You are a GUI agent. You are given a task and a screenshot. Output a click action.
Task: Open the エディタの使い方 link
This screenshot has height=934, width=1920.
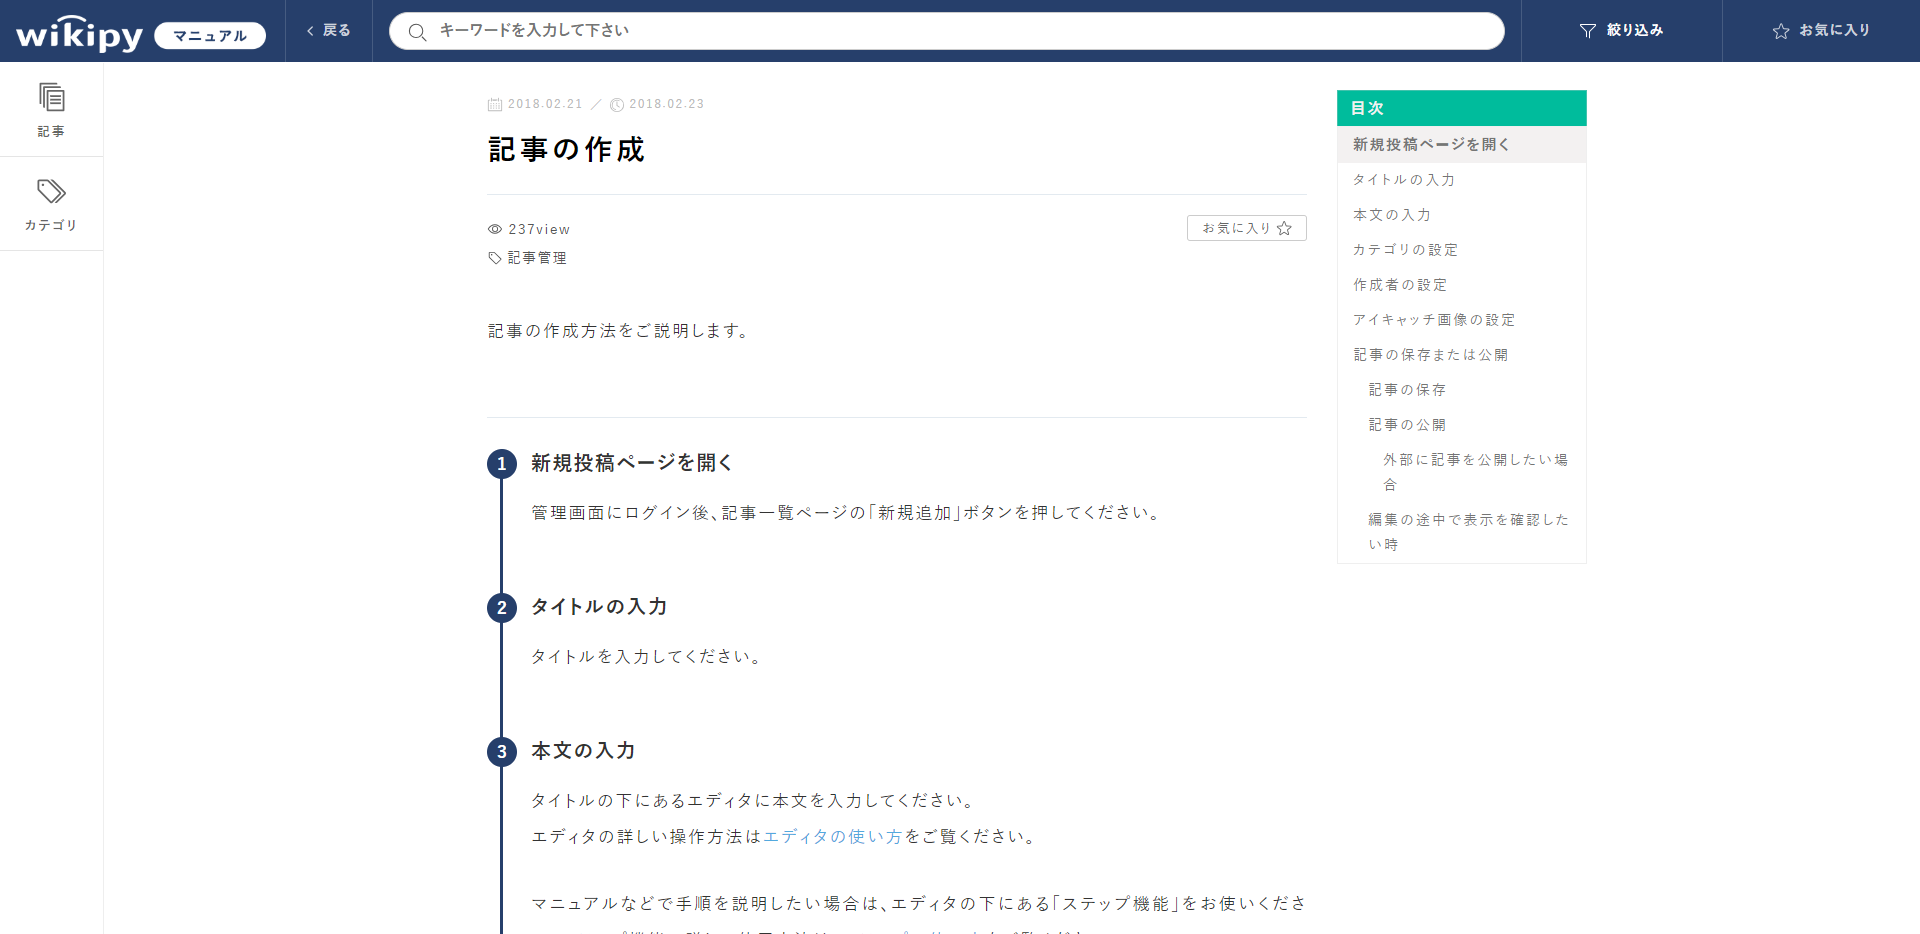click(x=832, y=837)
